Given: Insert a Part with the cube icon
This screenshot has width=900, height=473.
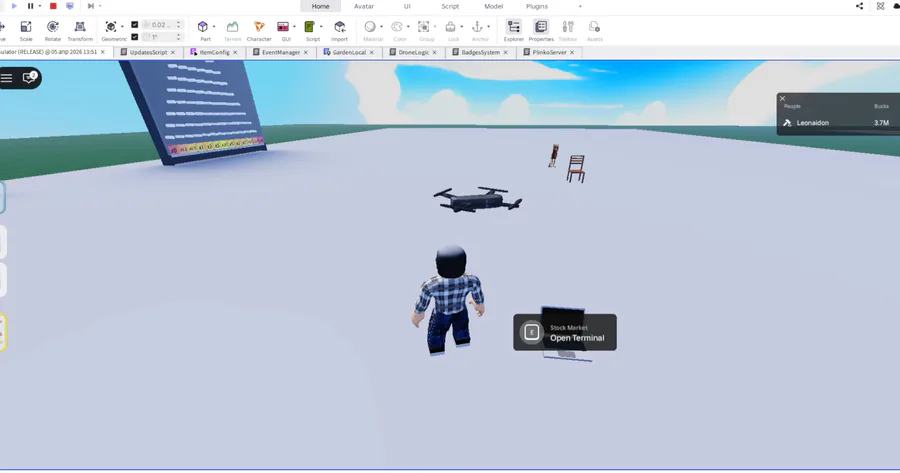Looking at the screenshot, I should click(x=203, y=26).
